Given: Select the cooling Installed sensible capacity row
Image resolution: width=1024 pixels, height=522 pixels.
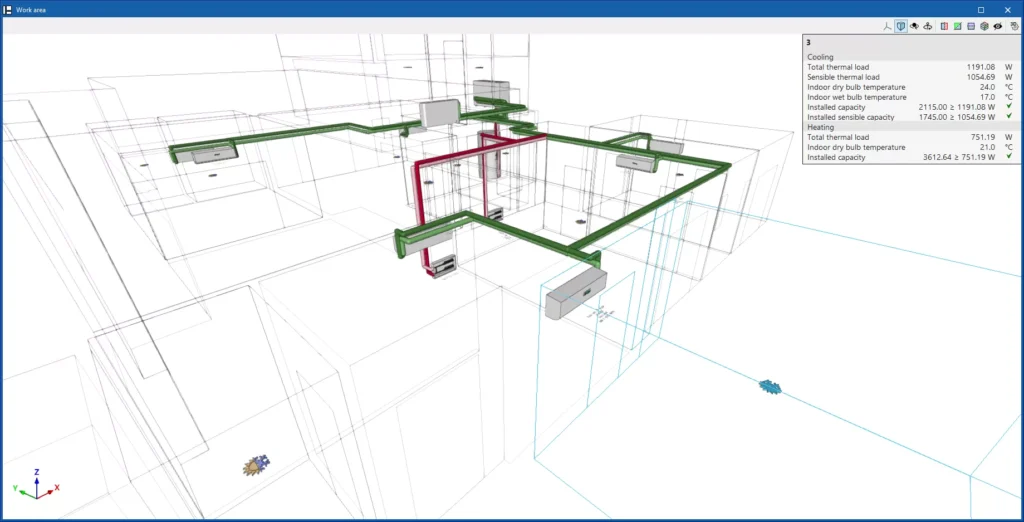Looking at the screenshot, I should click(910, 117).
